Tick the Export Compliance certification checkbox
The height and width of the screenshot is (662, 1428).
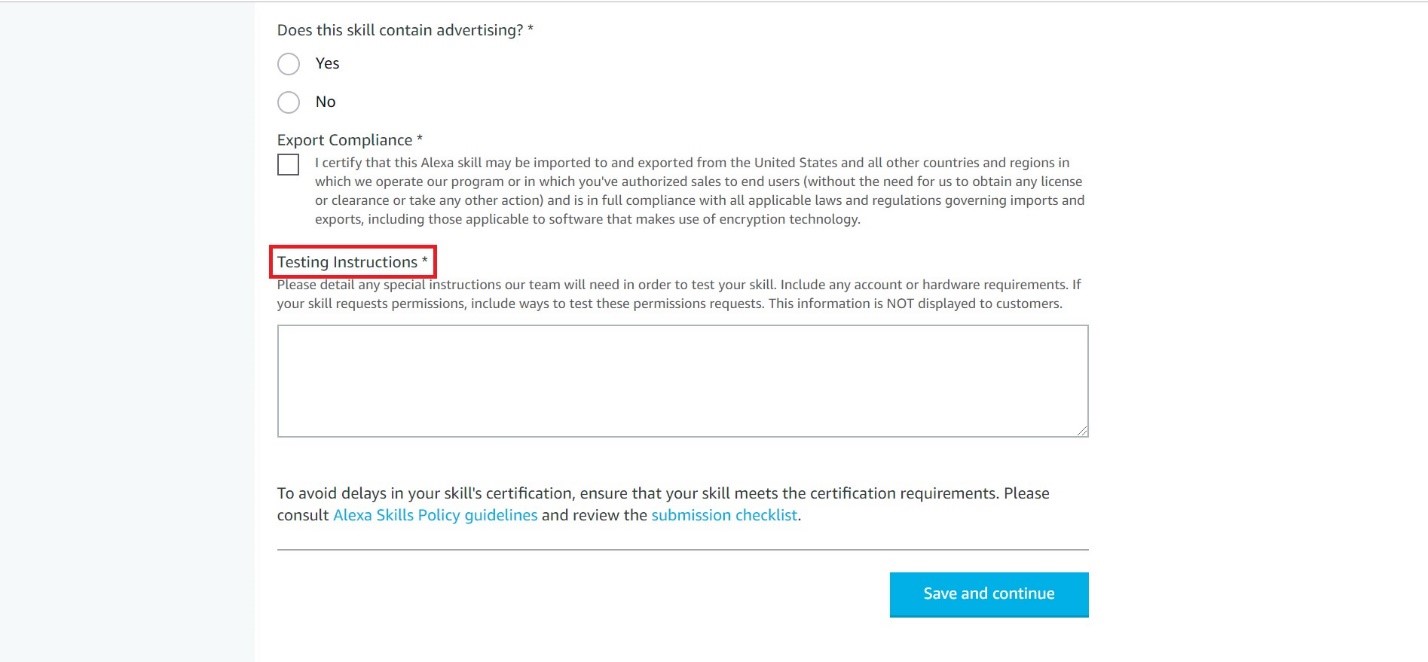click(x=288, y=165)
